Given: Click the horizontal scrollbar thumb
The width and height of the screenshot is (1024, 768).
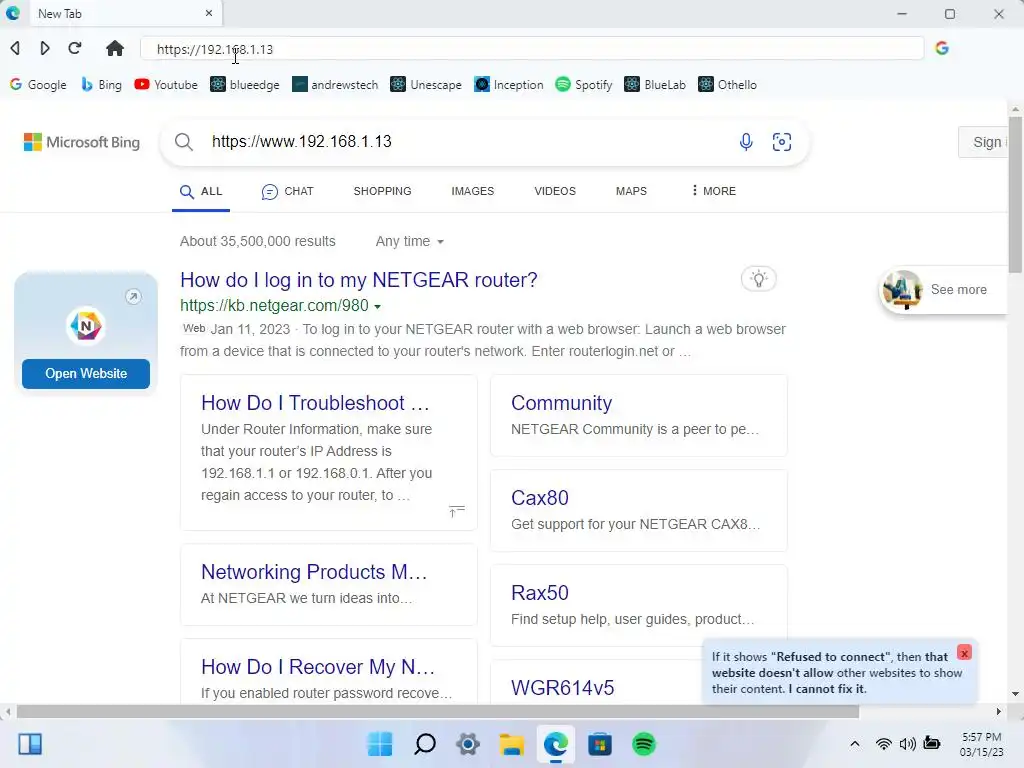Looking at the screenshot, I should point(438,711).
